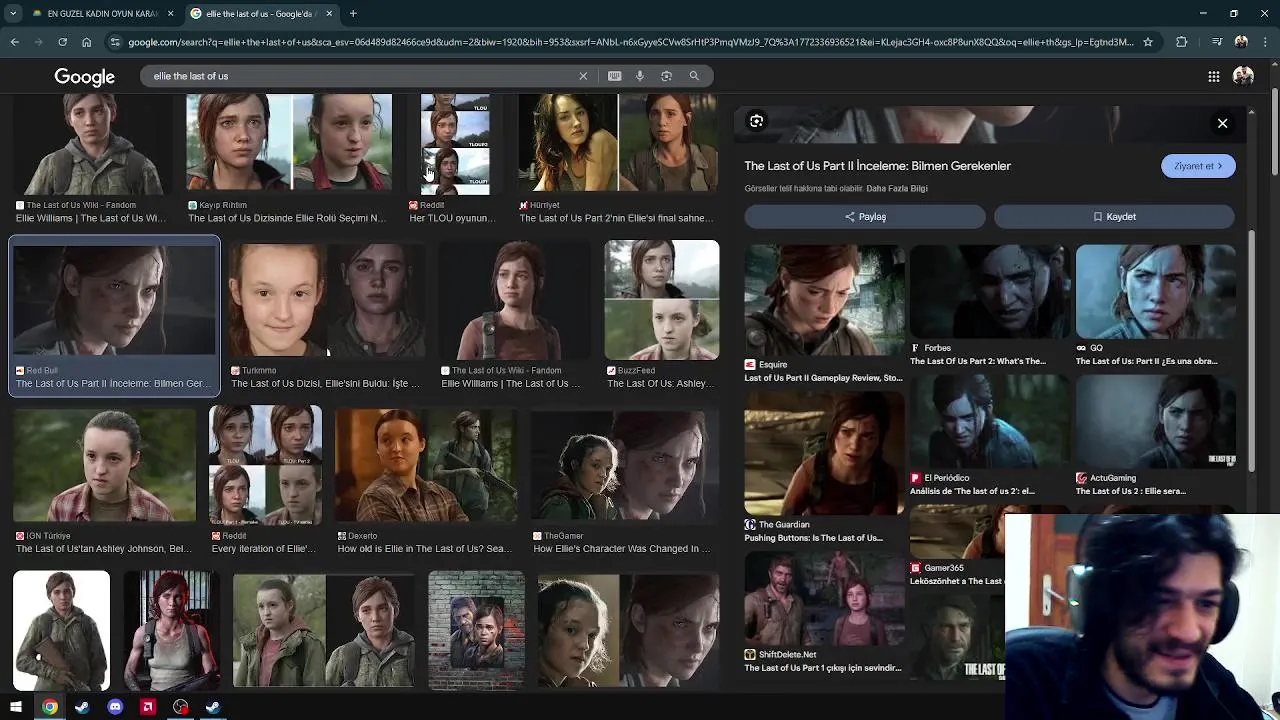The width and height of the screenshot is (1280, 720).
Task: Open the 'Daha Fazla Bilgi' link
Action: pyautogui.click(x=897, y=188)
